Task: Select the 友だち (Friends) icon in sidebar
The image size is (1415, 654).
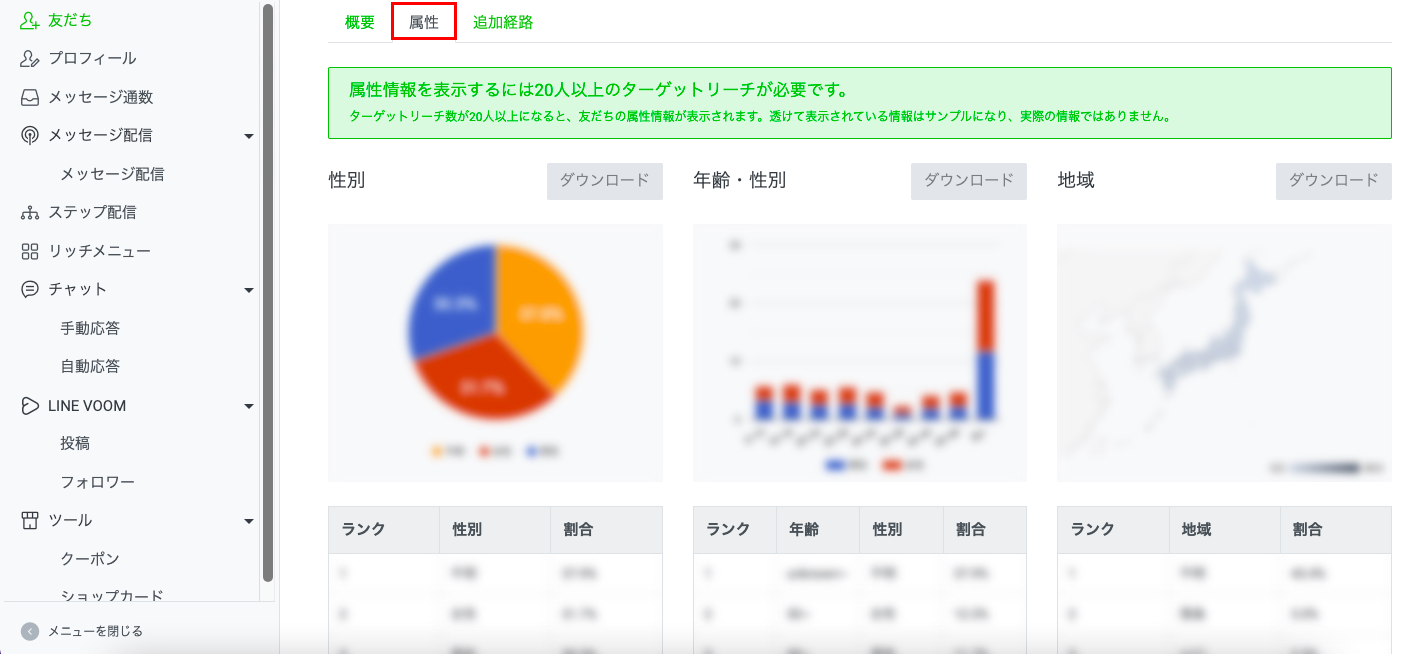Action: click(x=29, y=18)
